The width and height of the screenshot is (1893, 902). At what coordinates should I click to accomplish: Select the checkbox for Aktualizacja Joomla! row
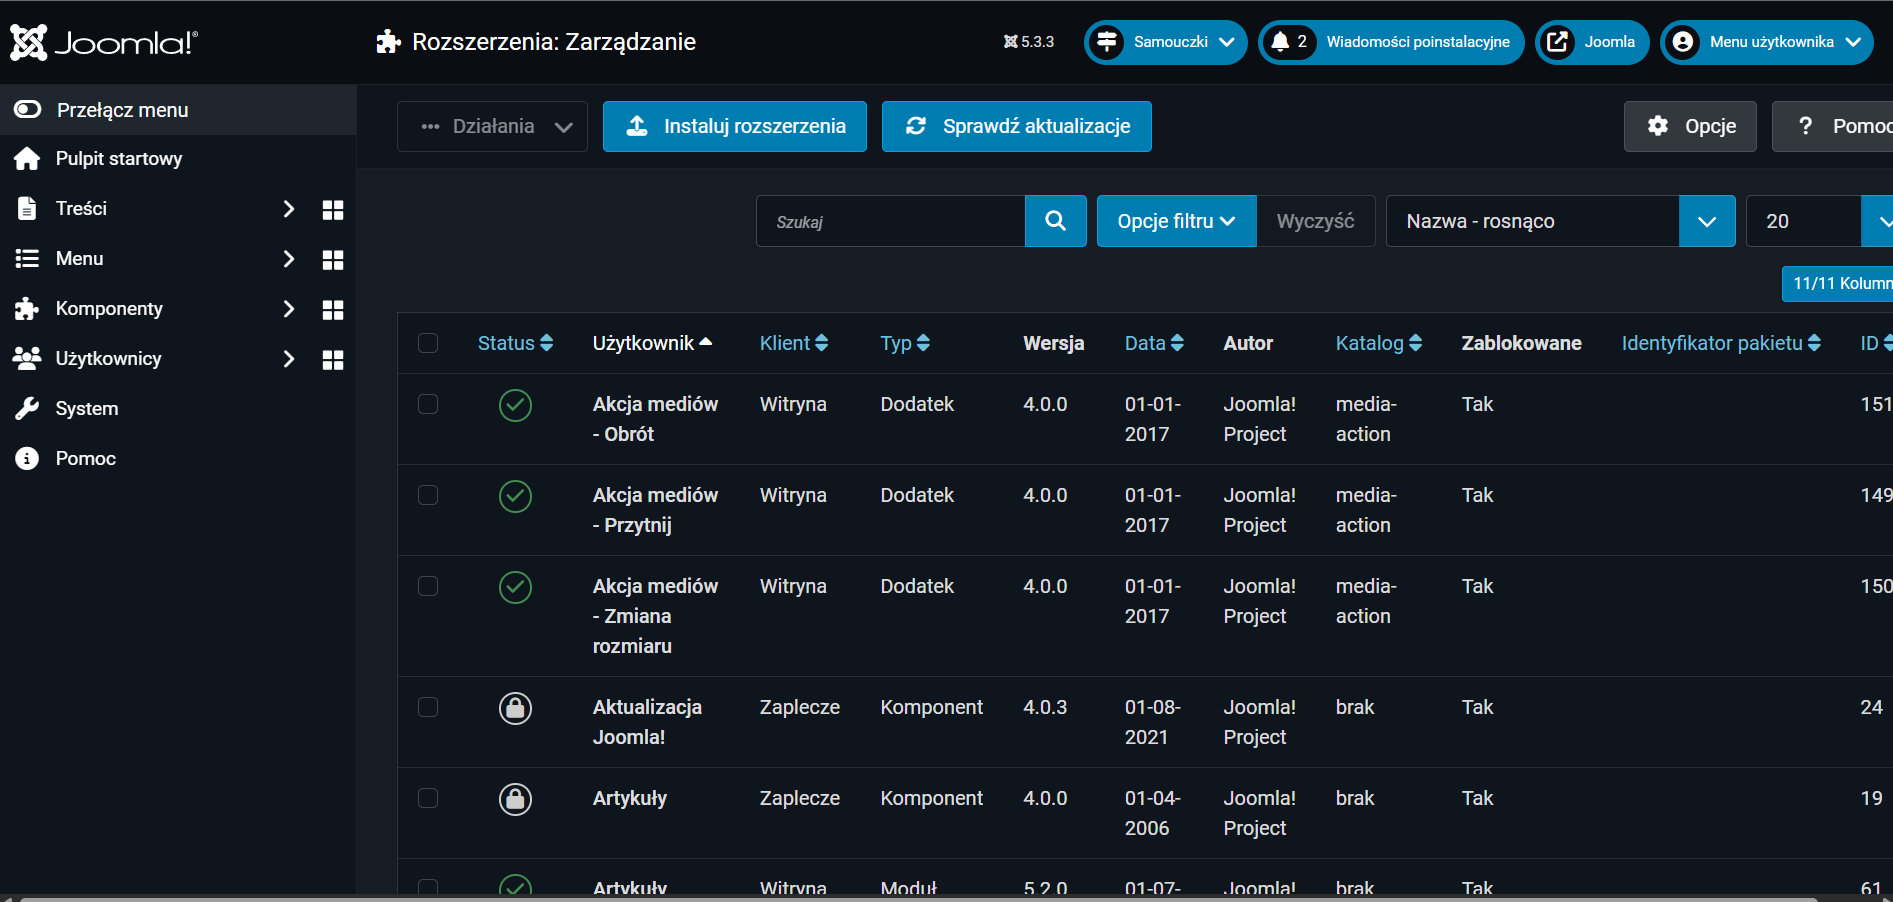(x=428, y=707)
